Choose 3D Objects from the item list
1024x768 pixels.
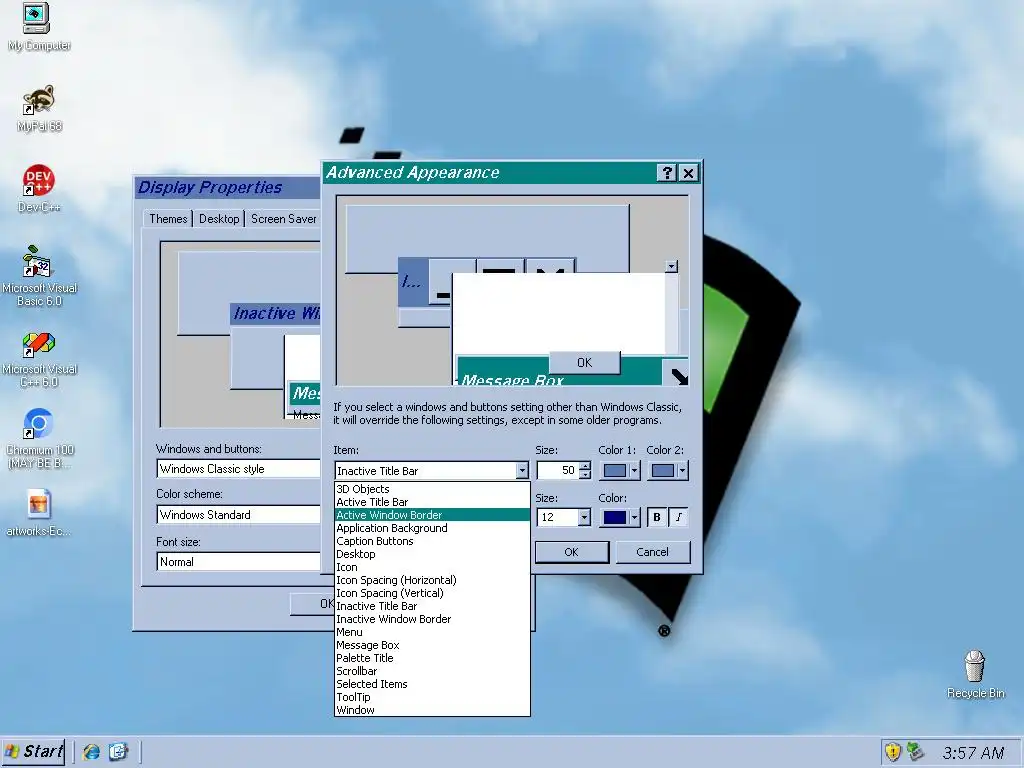pos(432,489)
